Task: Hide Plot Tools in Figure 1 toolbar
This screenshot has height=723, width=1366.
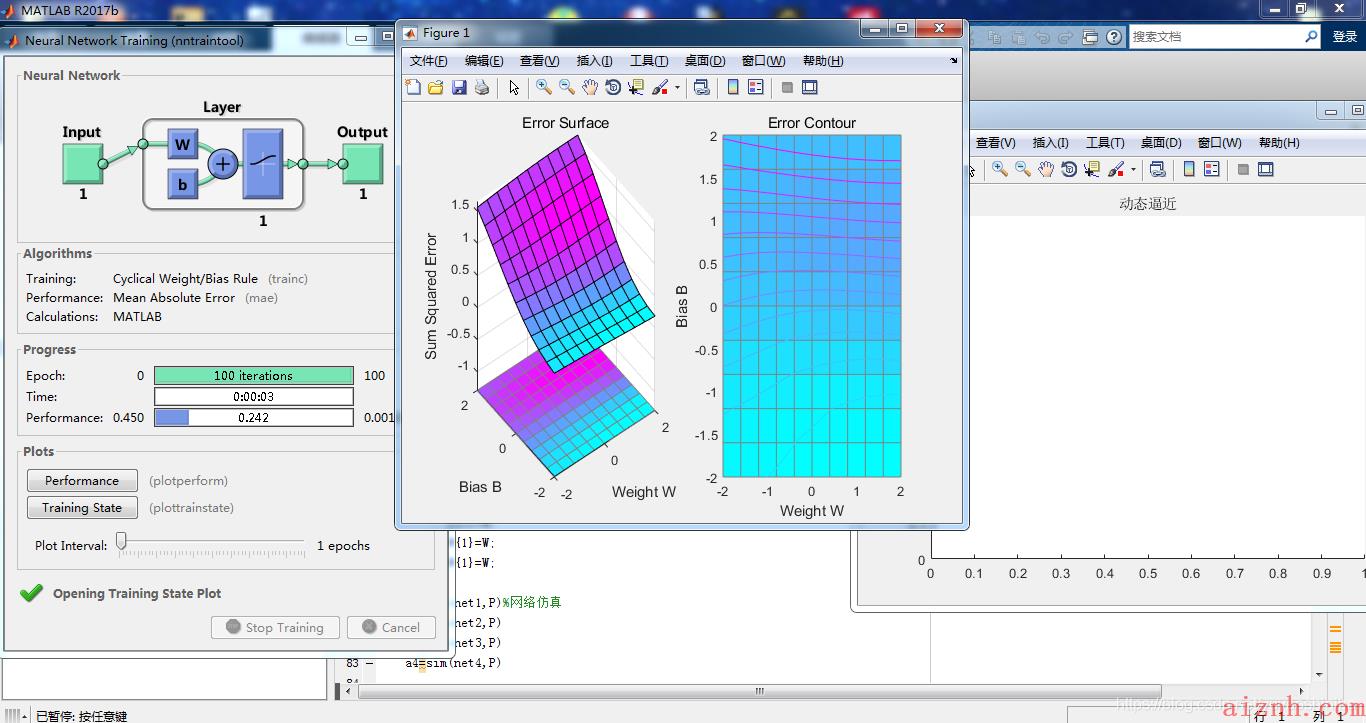Action: click(x=787, y=88)
